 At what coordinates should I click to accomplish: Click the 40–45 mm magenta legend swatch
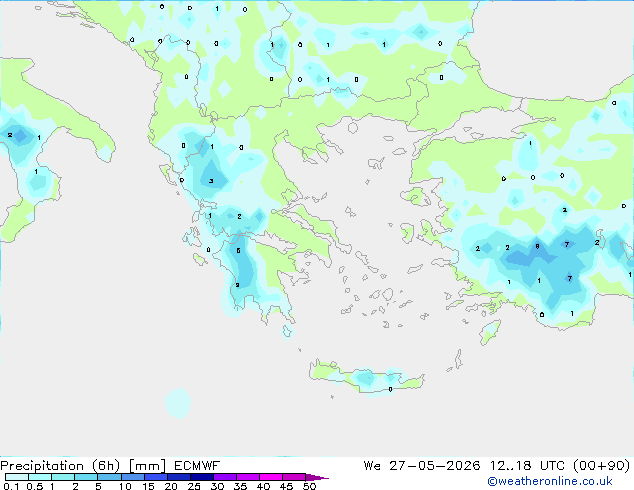pos(271,477)
